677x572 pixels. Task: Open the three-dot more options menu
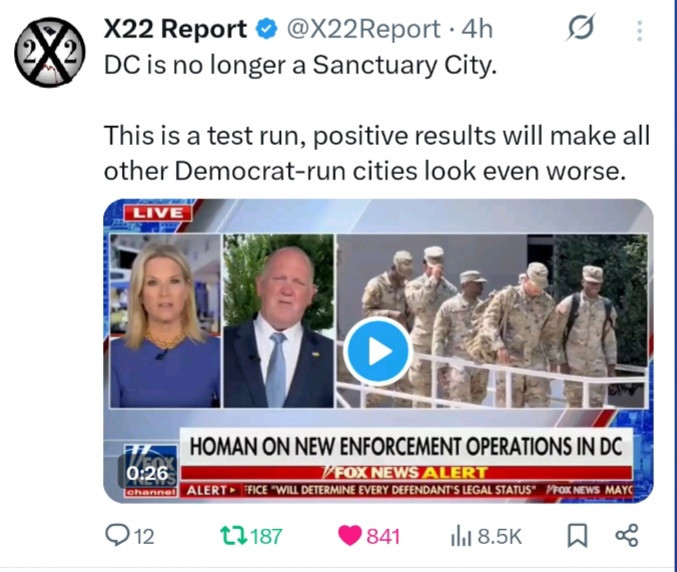point(639,31)
